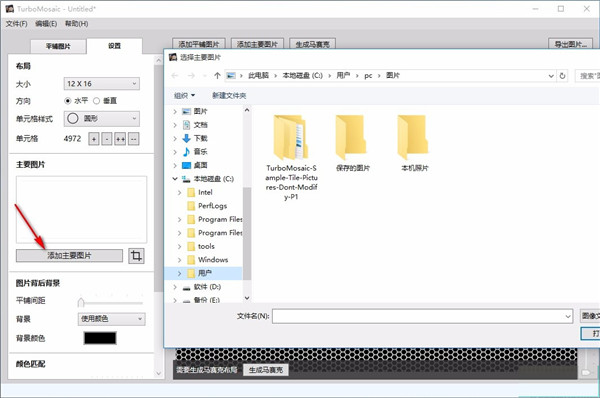Expand the 图片 tree node chevron
Image resolution: width=600 pixels, height=398 pixels.
tap(175, 111)
